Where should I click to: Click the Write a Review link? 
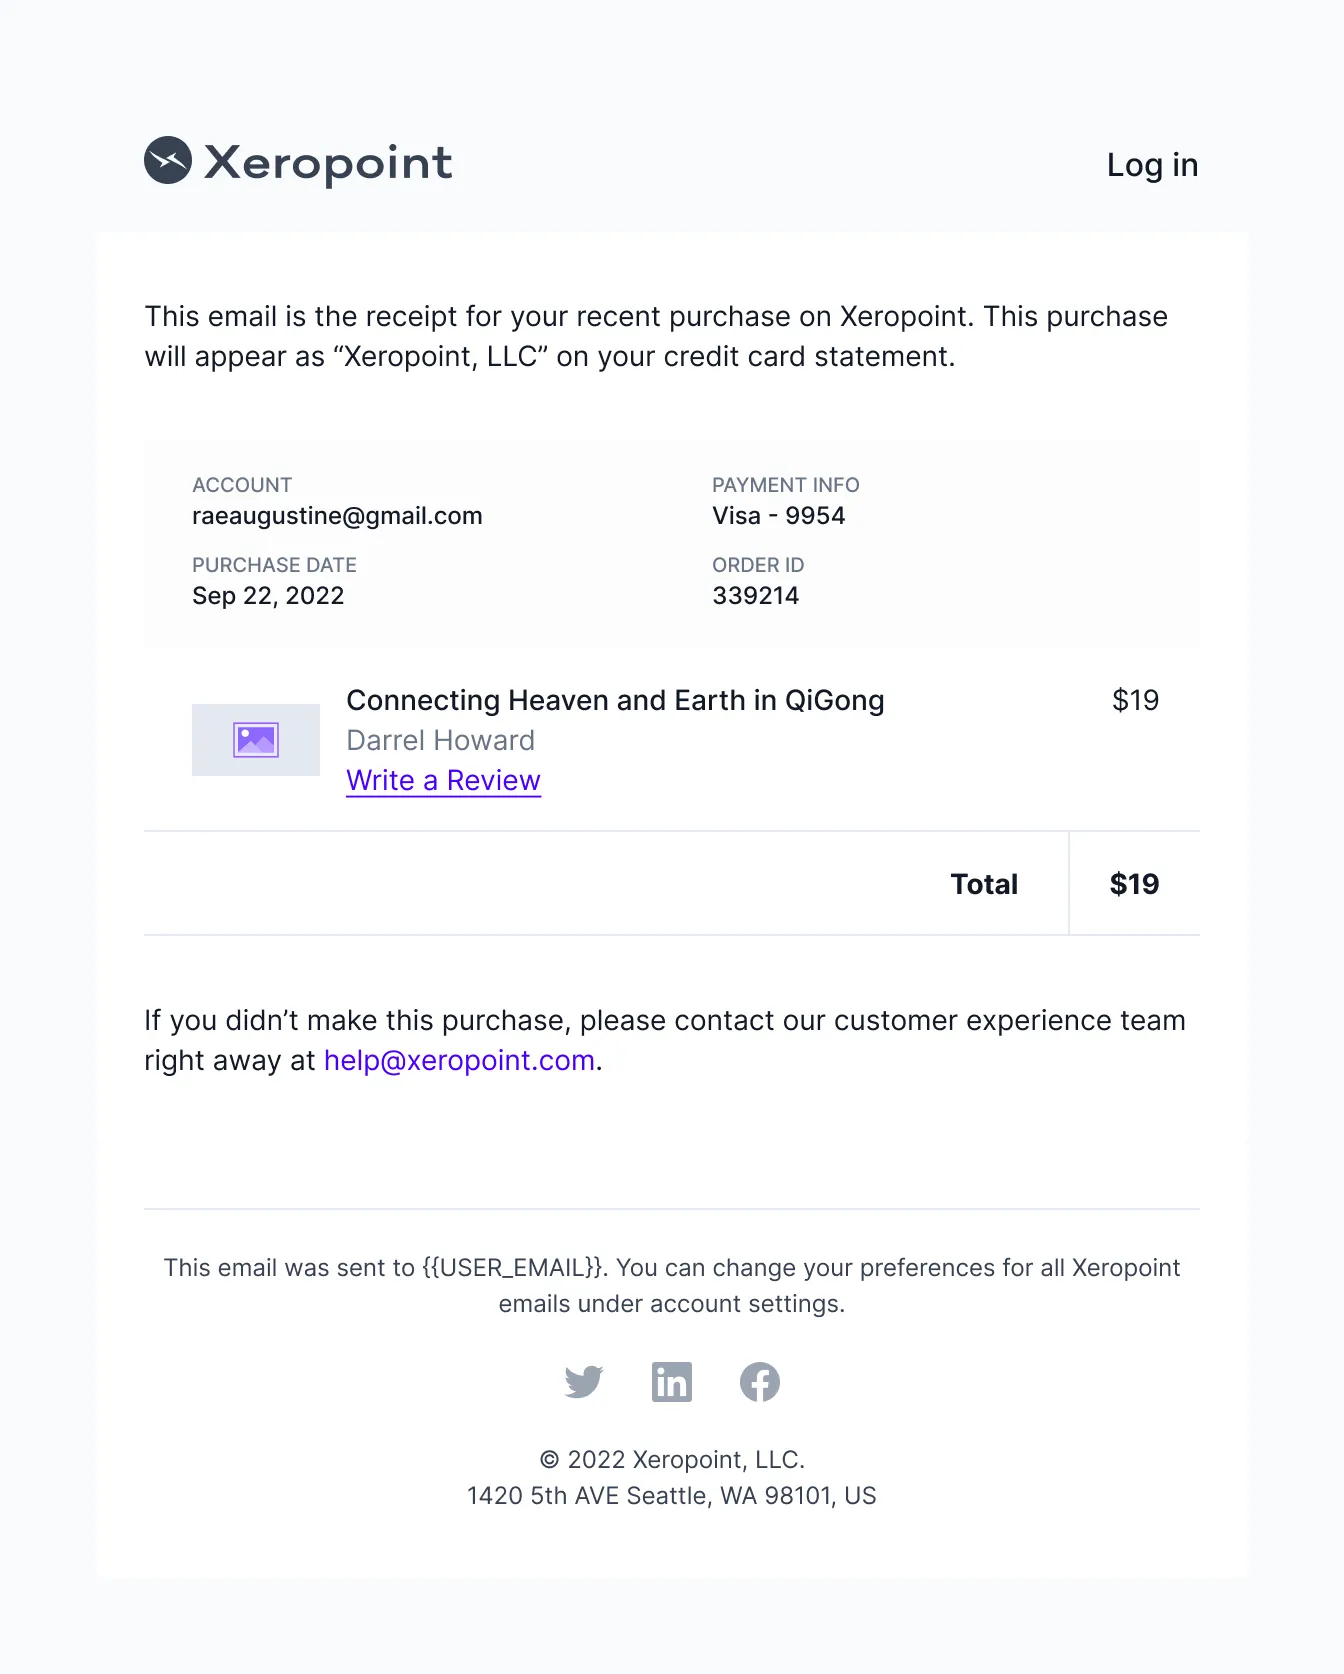[444, 780]
